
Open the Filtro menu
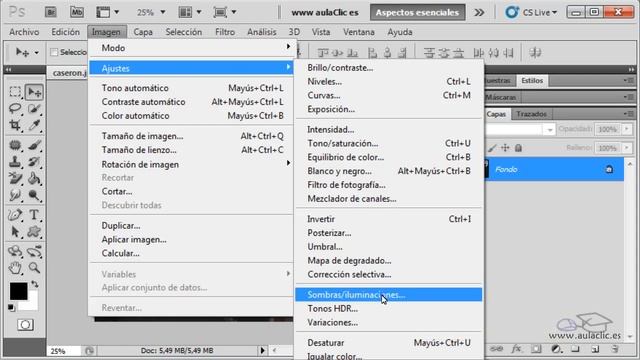[x=225, y=32]
